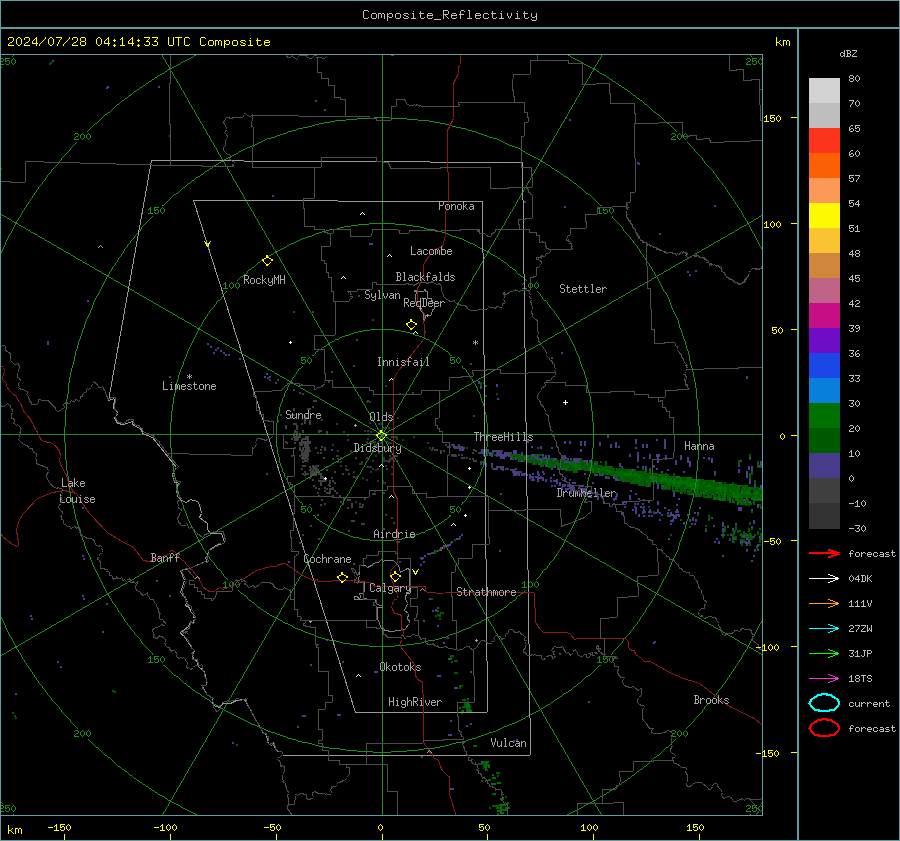
Task: Click the yellow diamond at the radar center
Action: pos(381,436)
